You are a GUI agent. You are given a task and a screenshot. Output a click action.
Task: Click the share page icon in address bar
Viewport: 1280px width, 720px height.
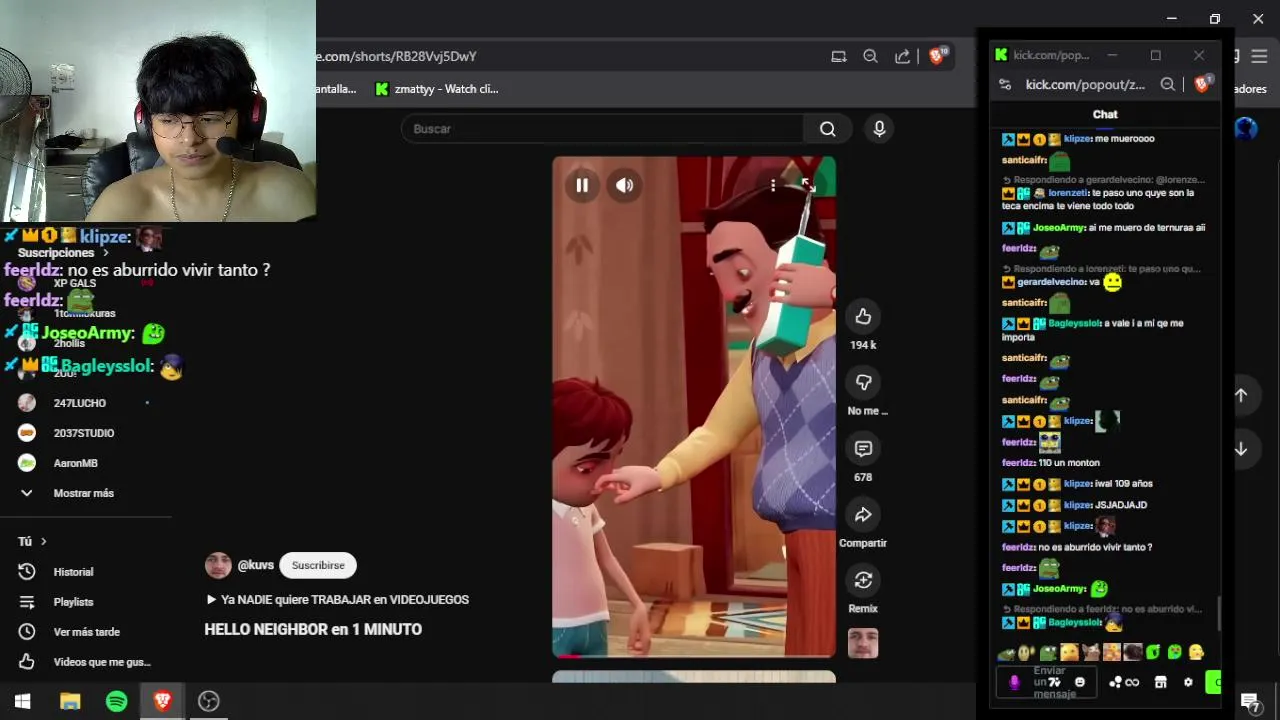tap(902, 57)
